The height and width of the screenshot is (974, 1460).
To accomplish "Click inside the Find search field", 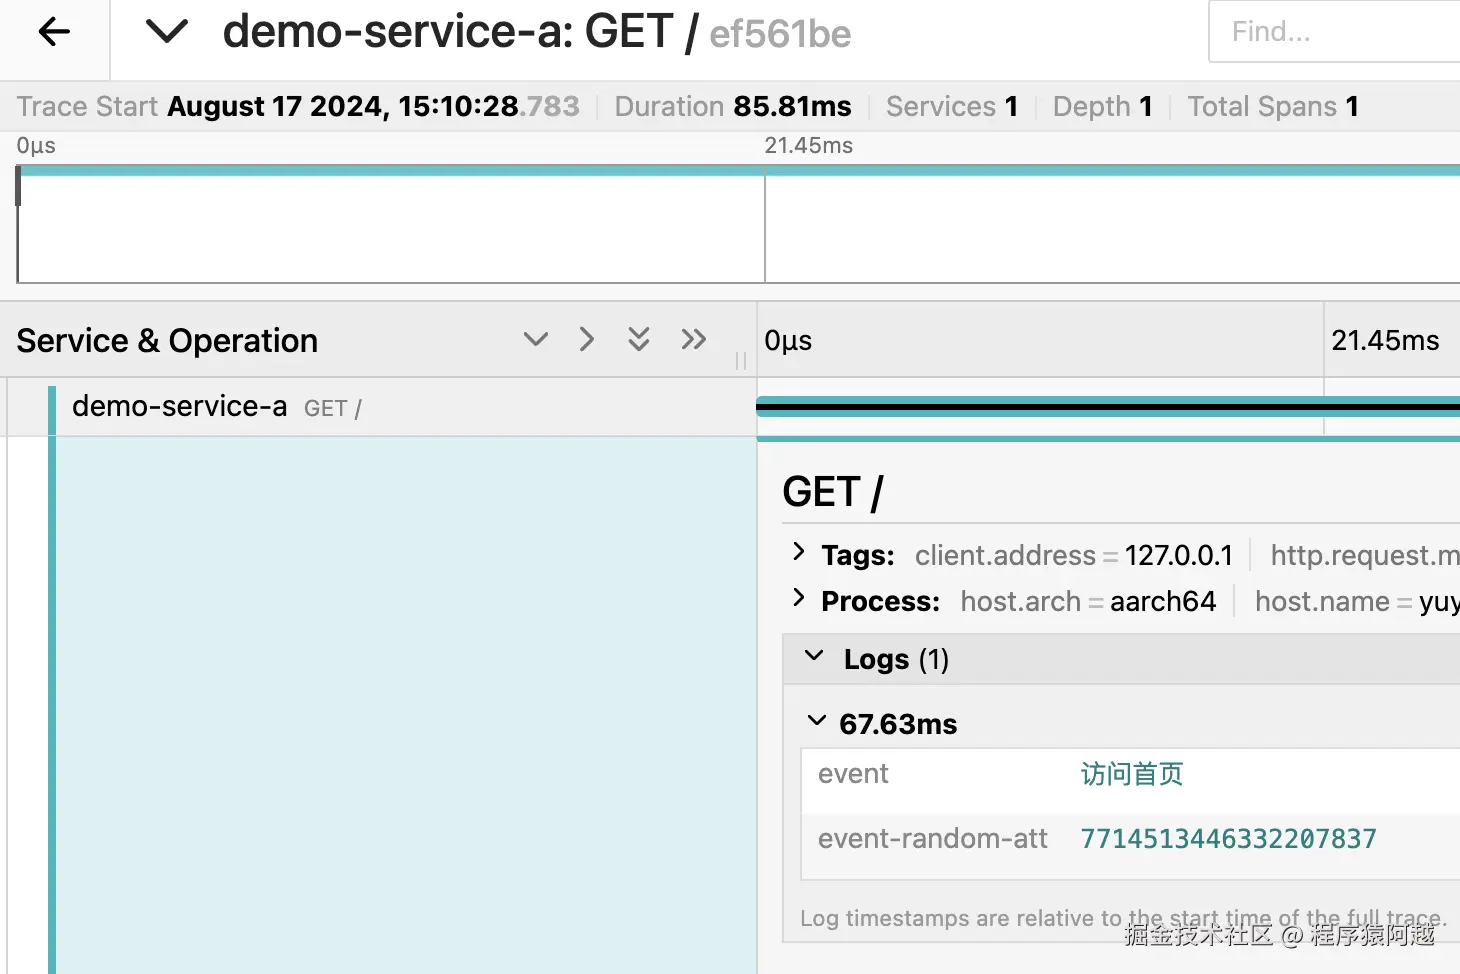I will pyautogui.click(x=1330, y=32).
